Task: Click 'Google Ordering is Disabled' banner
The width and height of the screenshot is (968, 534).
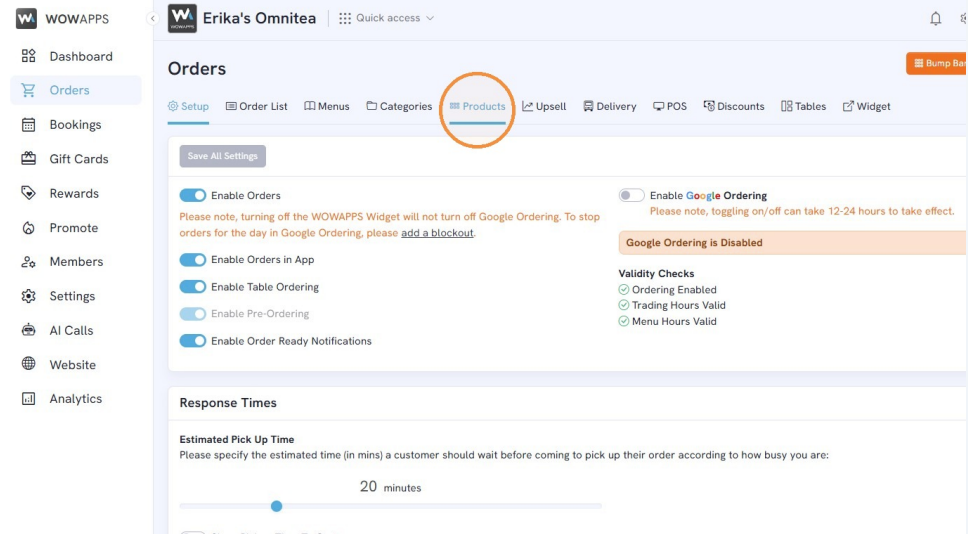Action: [x=793, y=243]
